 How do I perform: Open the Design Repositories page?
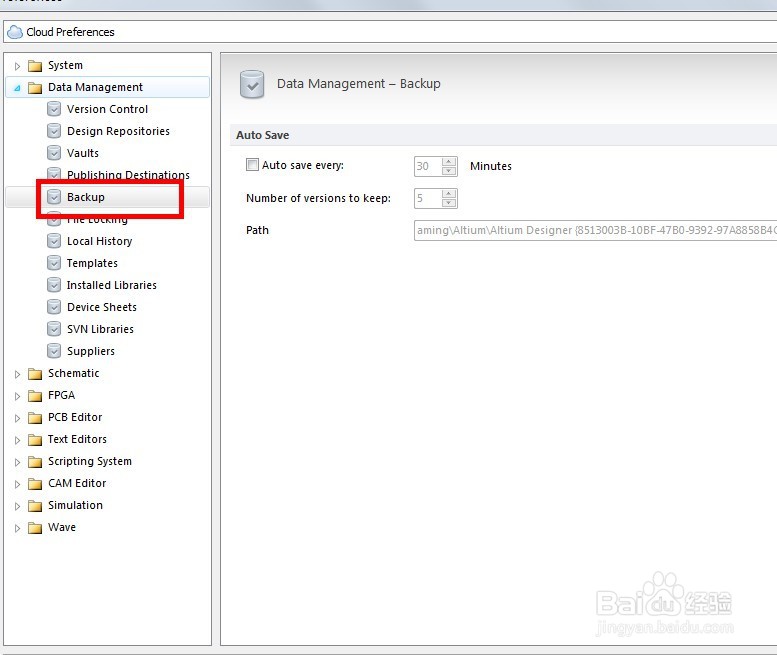tap(118, 131)
